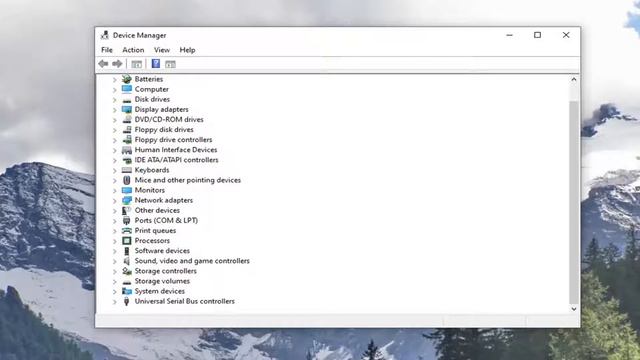Screen dimensions: 640x360
Task: Click Show/Hide Console Tree toolbar icon
Action: pyautogui.click(x=136, y=64)
